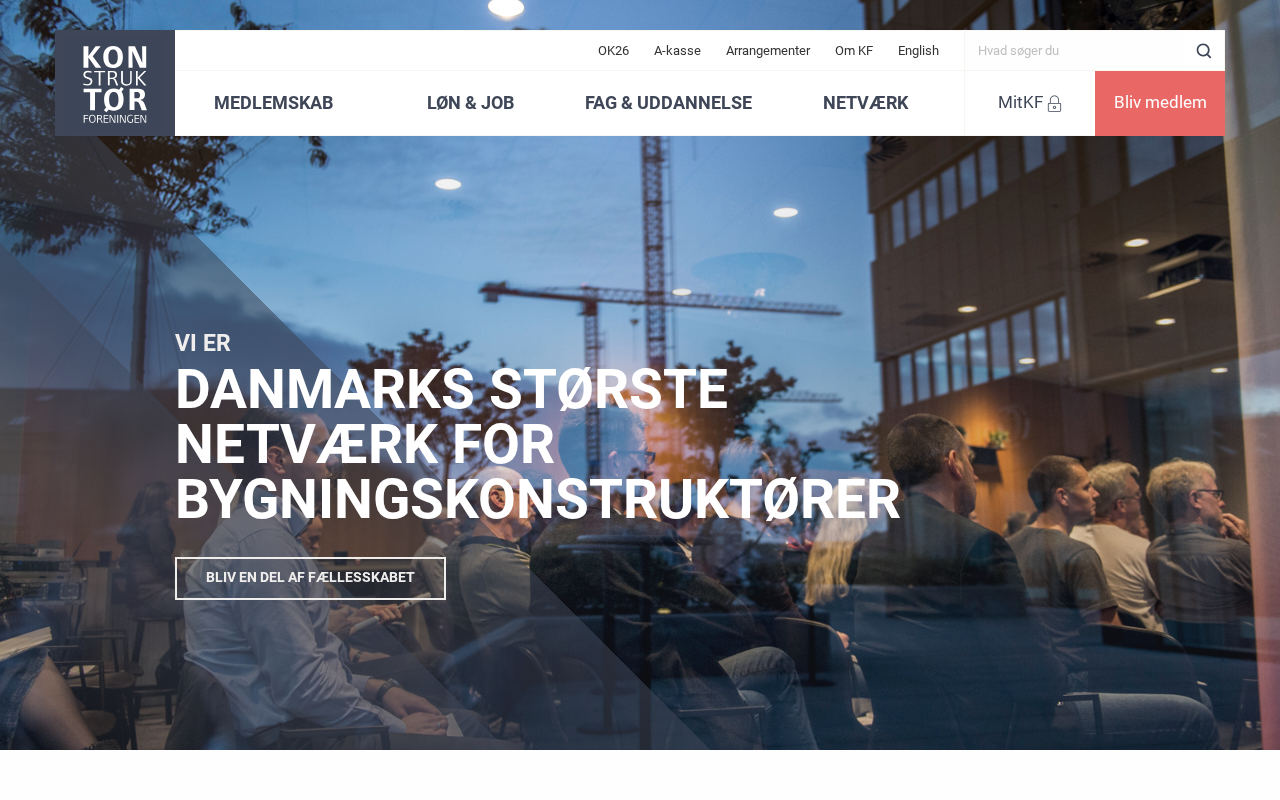
Task: Open the Løn & Job menu
Action: coord(470,103)
